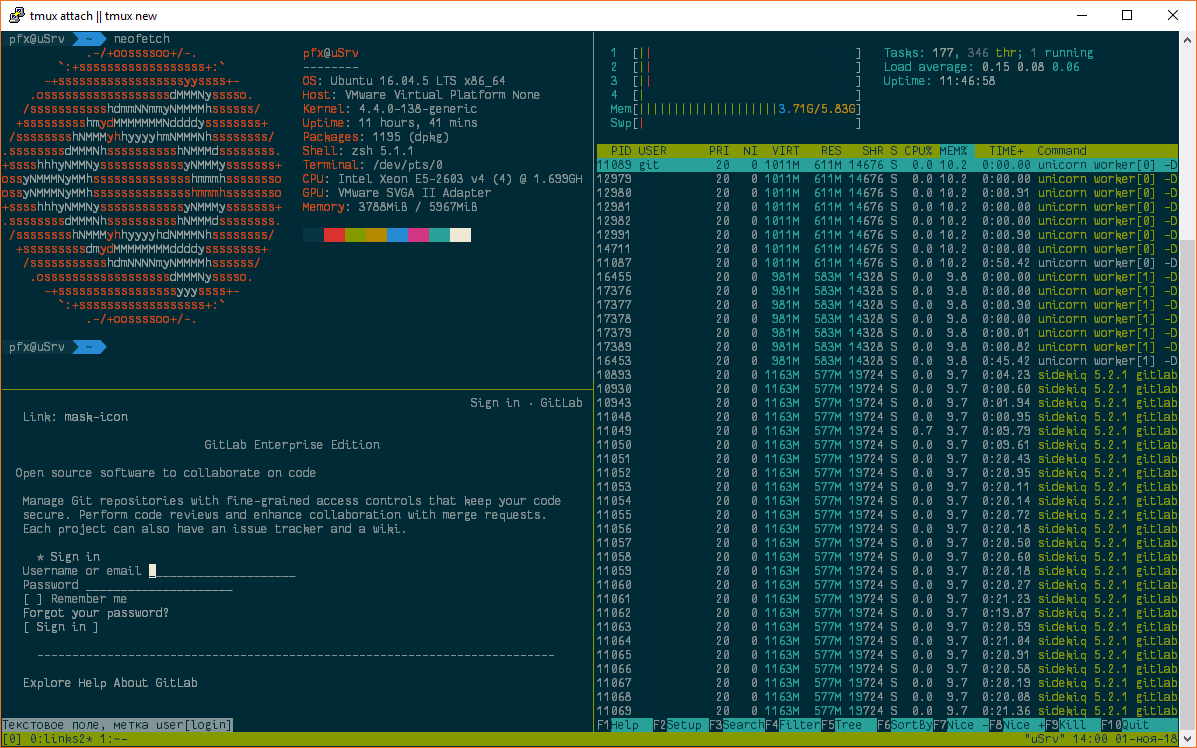The width and height of the screenshot is (1197, 748).
Task: Click the CPU 1 meter in htop
Action: (x=736, y=53)
